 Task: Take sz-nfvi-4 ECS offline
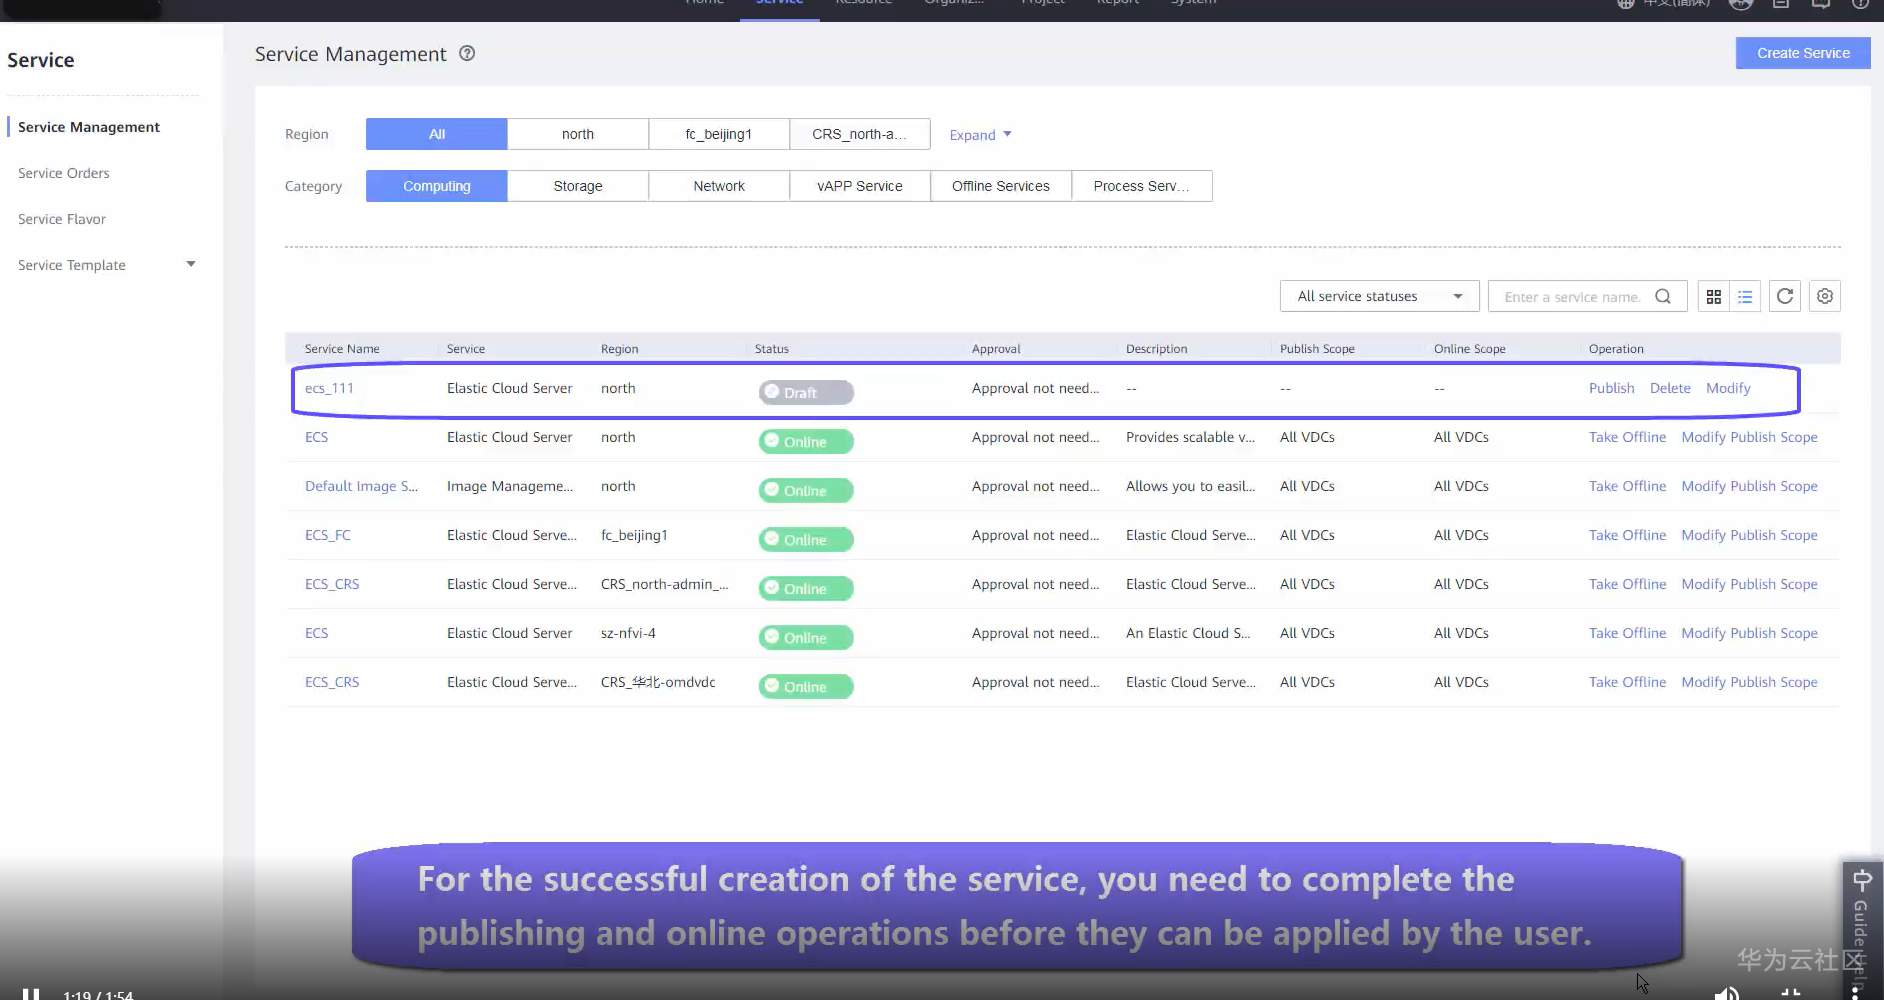[x=1627, y=633]
